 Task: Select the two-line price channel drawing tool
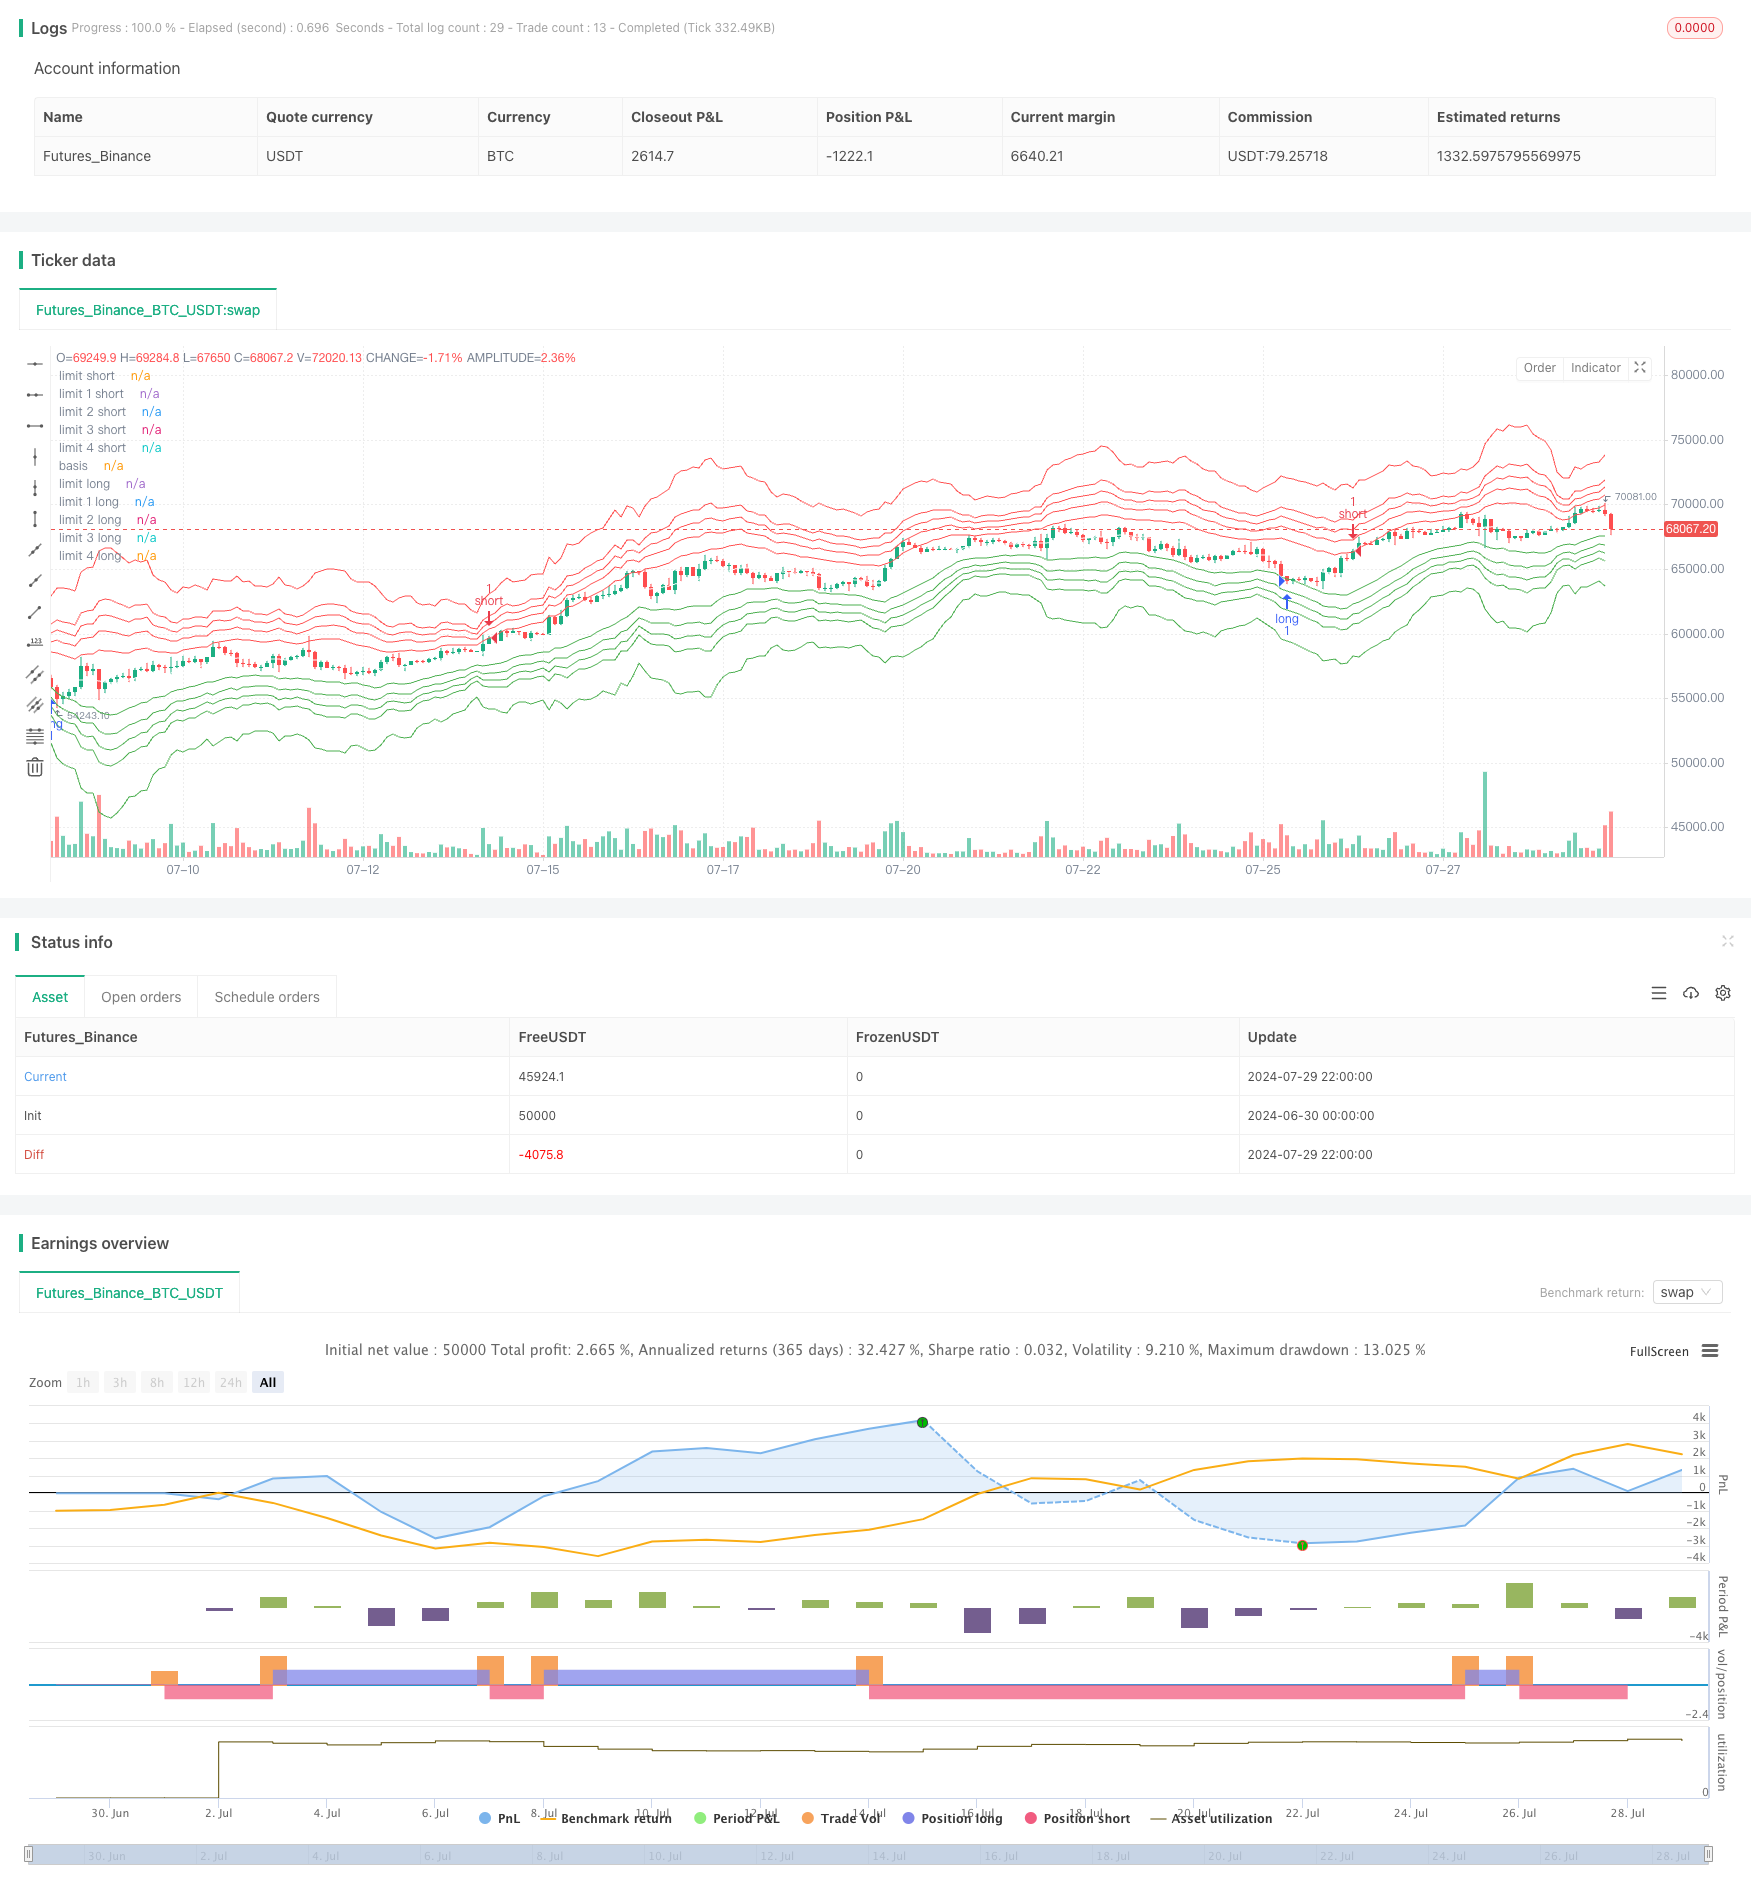(x=35, y=674)
